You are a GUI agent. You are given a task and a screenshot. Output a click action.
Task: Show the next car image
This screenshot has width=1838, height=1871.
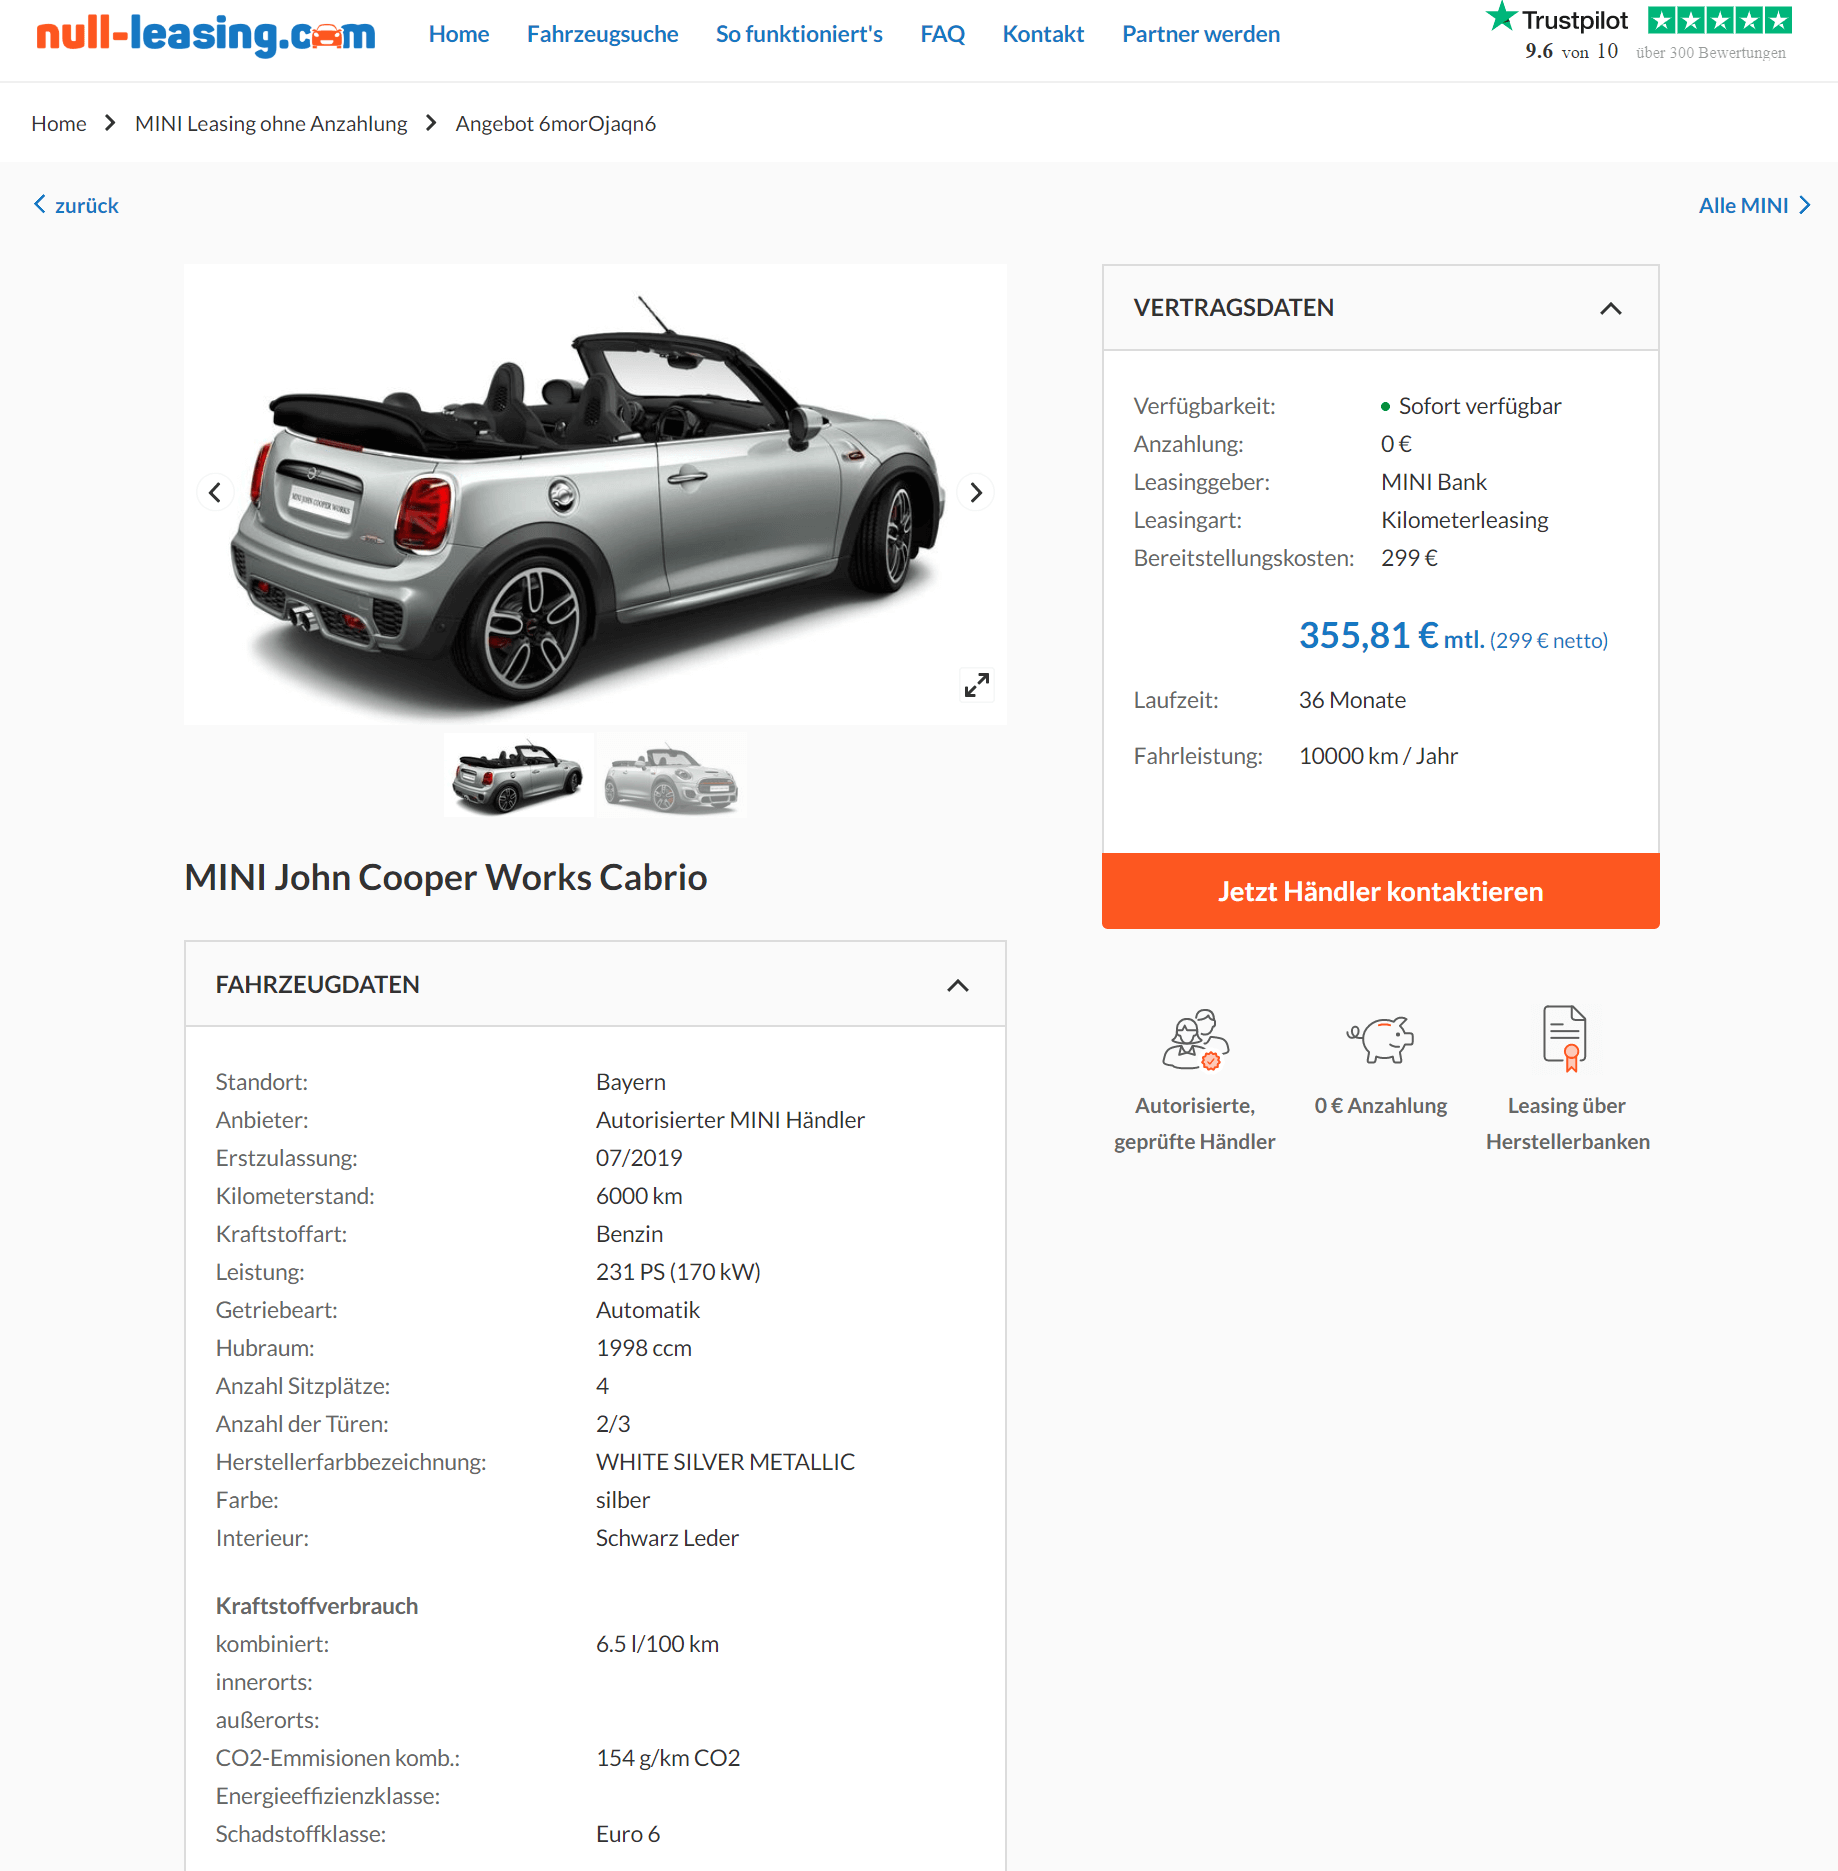976,492
